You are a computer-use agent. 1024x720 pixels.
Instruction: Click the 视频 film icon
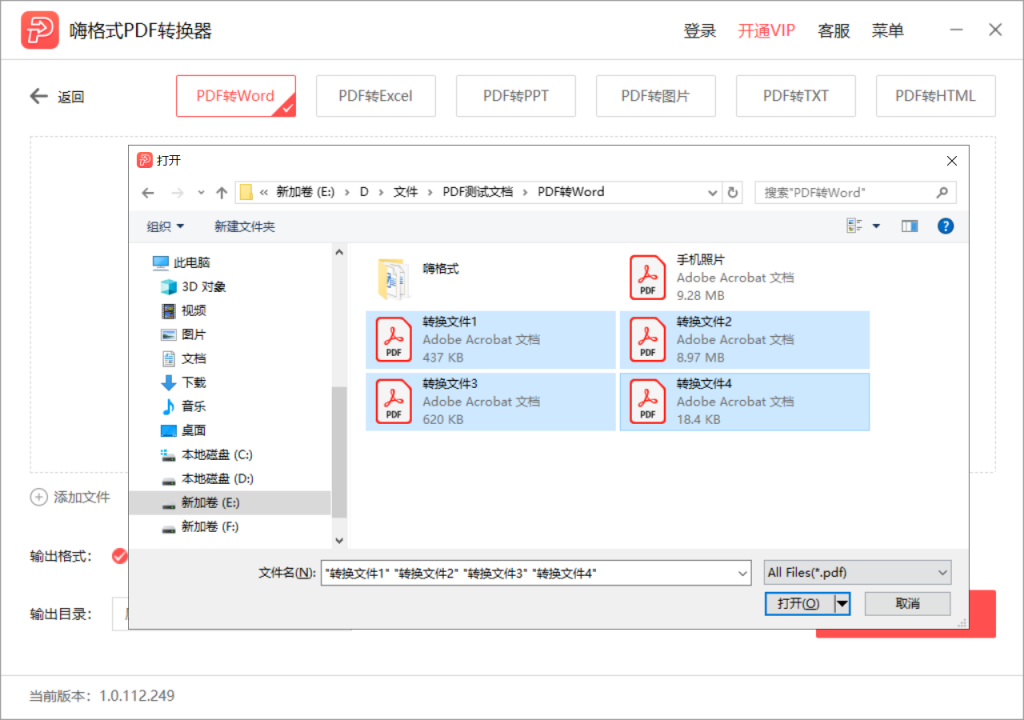[x=168, y=310]
